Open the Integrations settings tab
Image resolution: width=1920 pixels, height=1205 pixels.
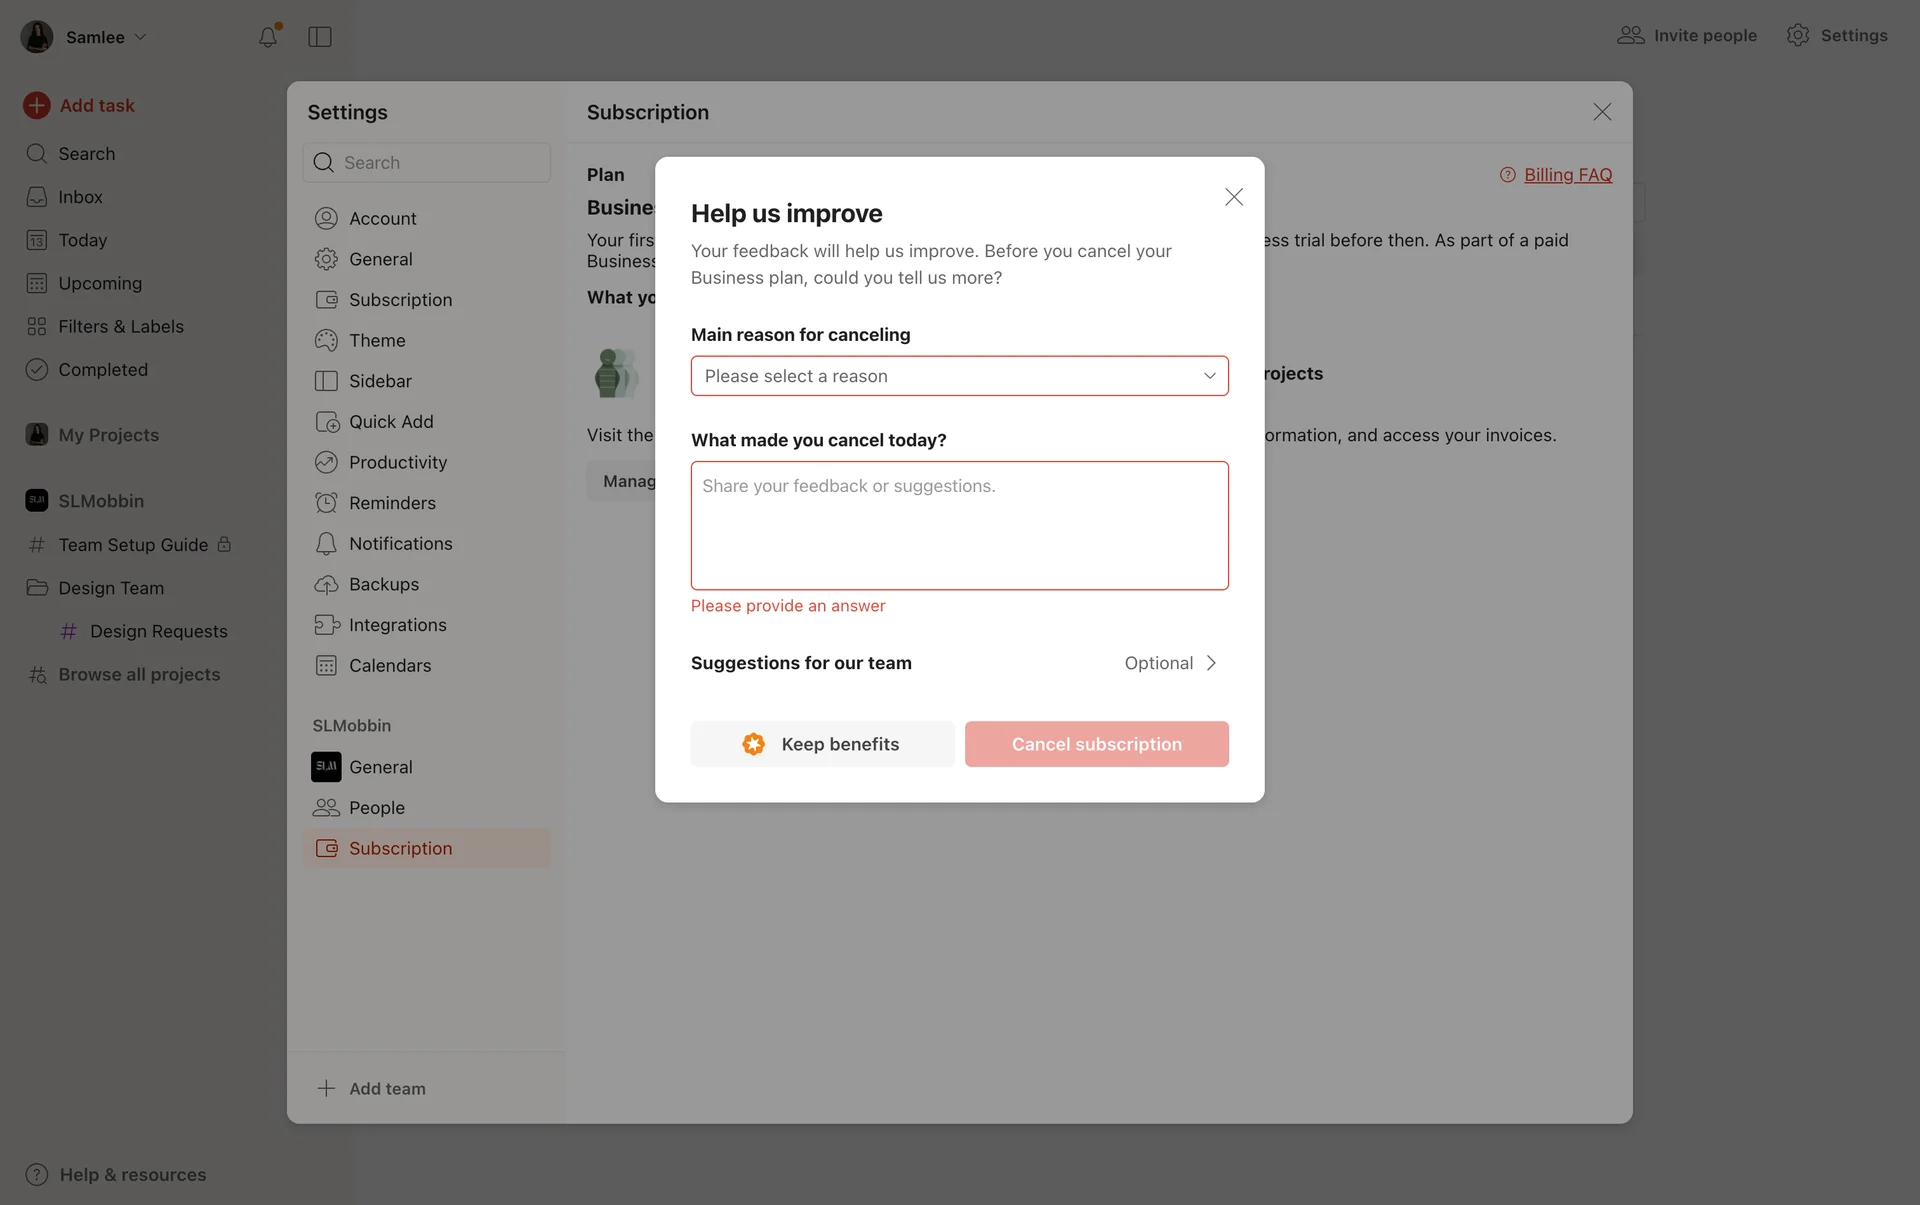click(397, 625)
